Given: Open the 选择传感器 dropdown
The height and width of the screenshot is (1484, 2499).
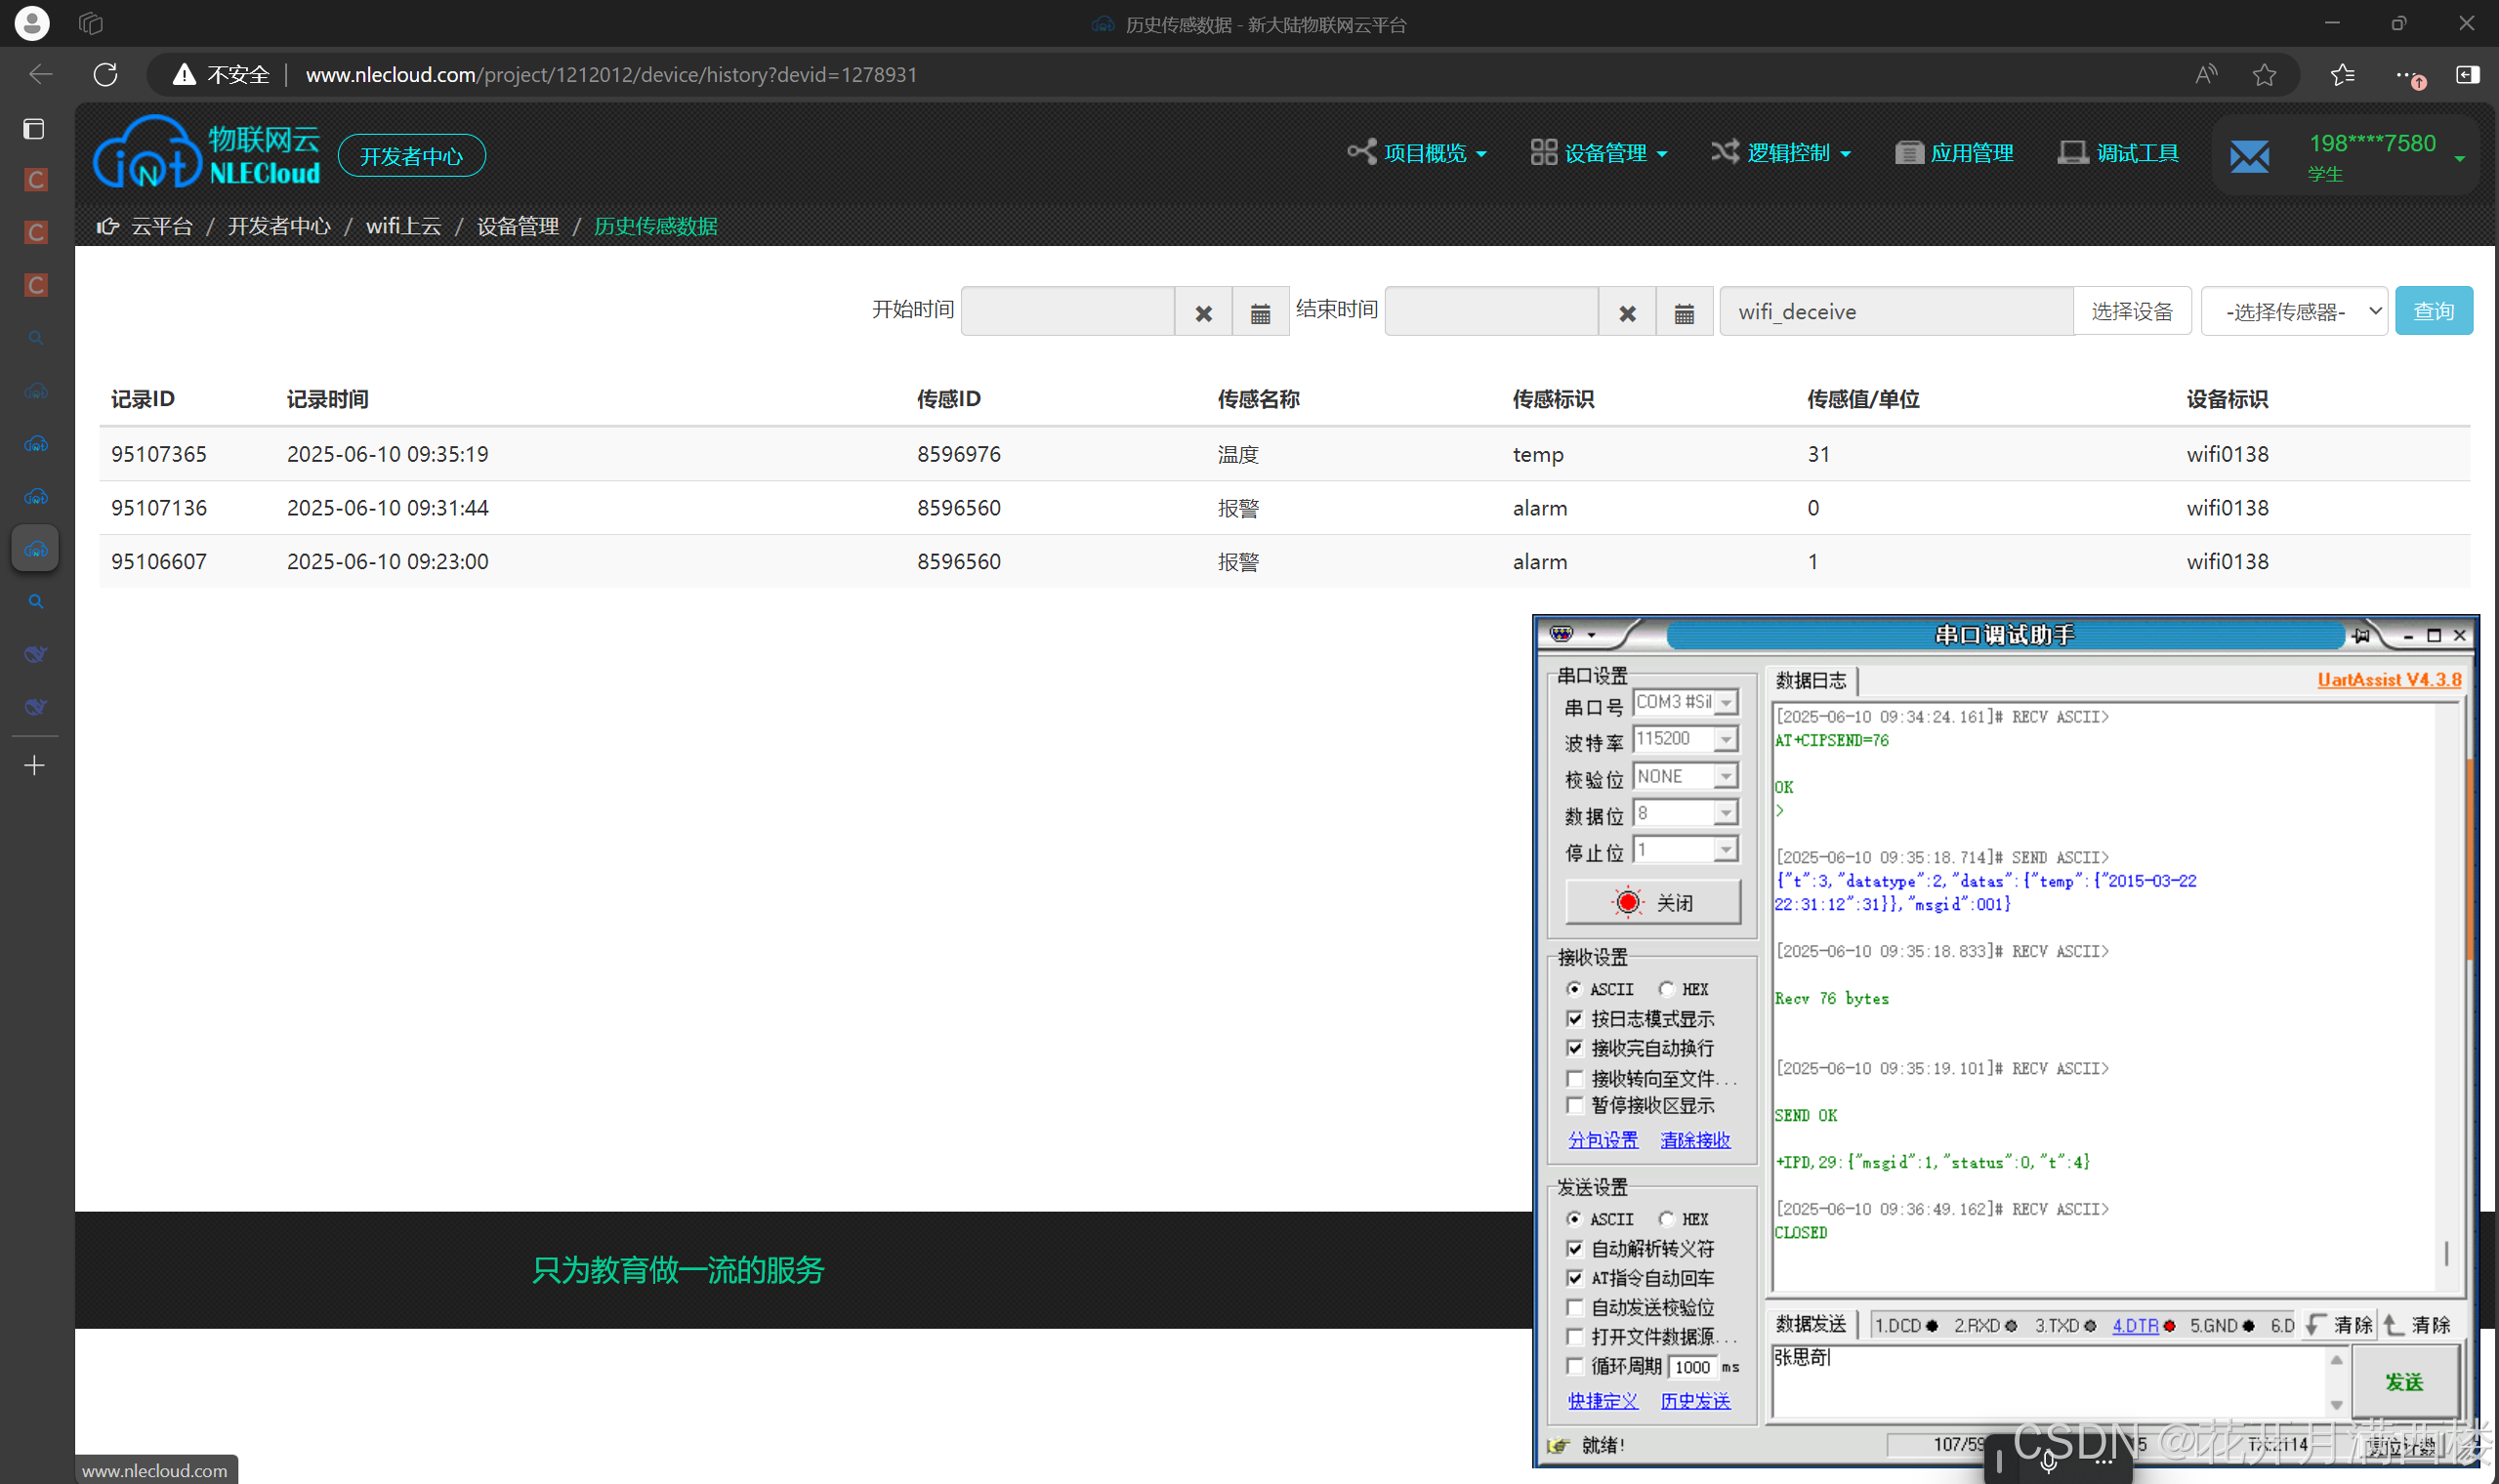Looking at the screenshot, I should (2293, 312).
